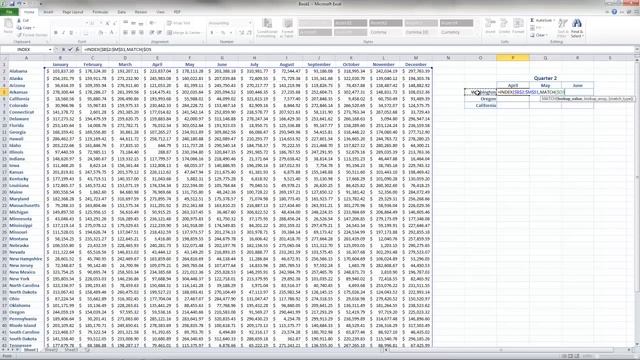Open the File tab
640x360 pixels.
point(9,12)
